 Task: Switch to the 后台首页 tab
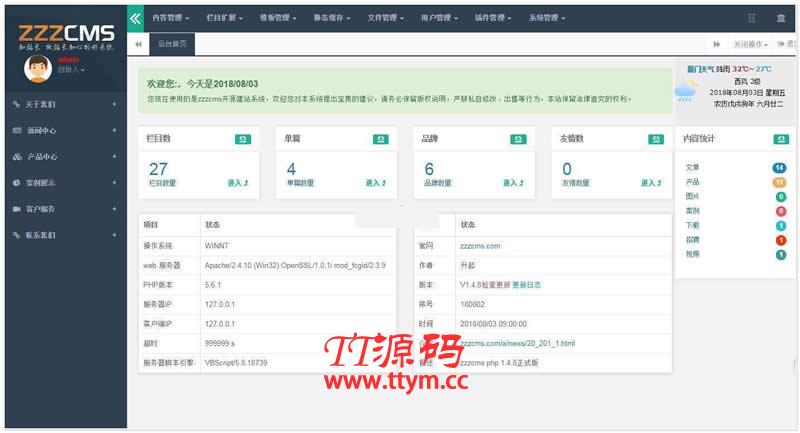(x=172, y=44)
